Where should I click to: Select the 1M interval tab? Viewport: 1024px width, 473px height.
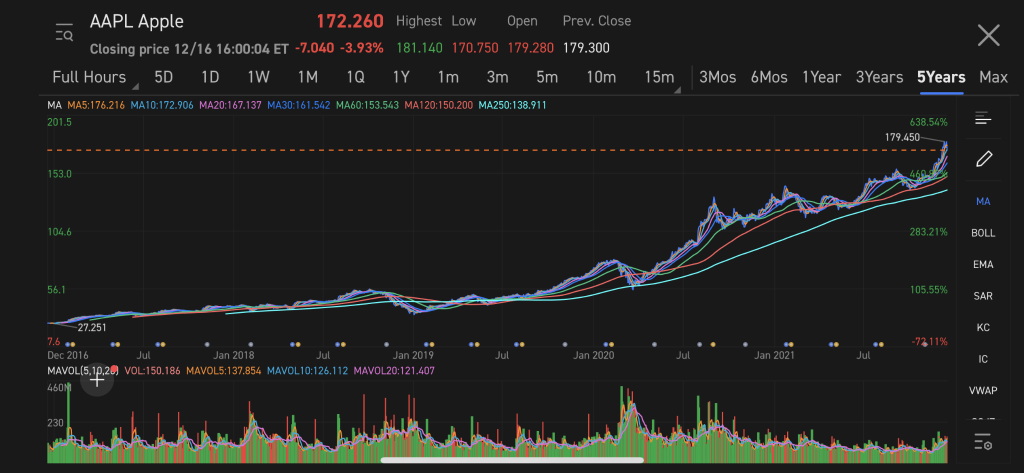308,77
